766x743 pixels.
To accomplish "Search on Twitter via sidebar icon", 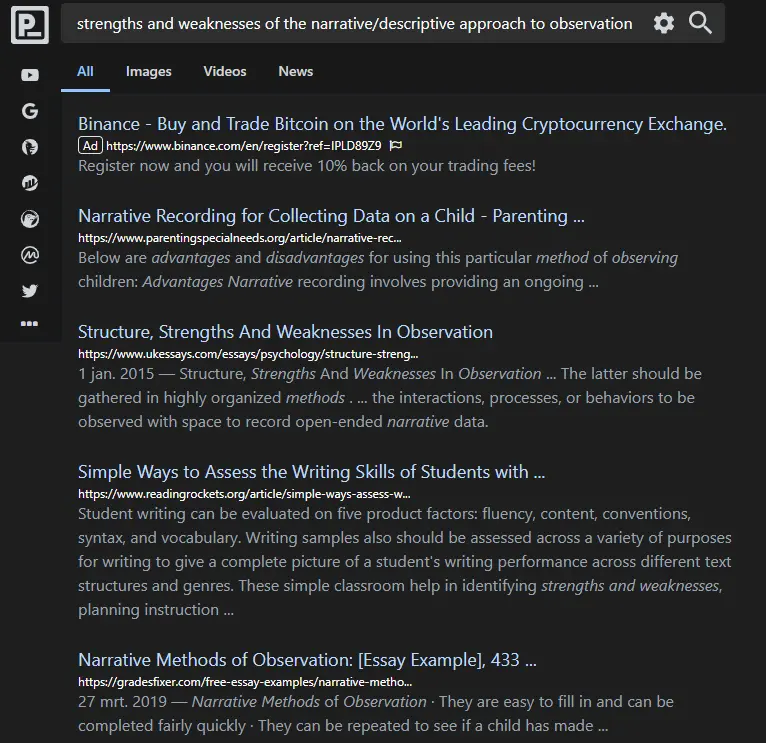I will [30, 291].
